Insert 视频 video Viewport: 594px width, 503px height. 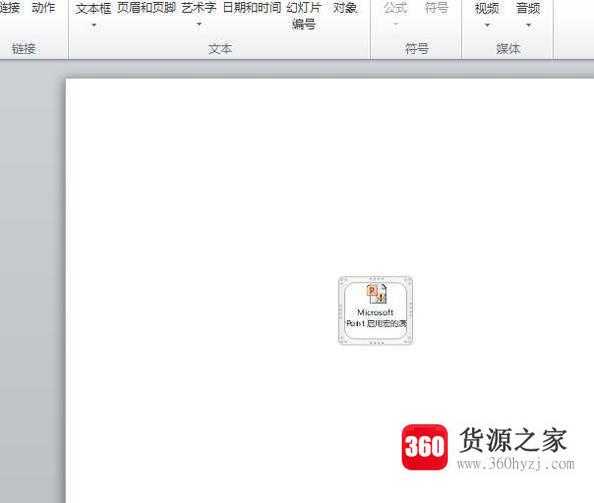[487, 8]
